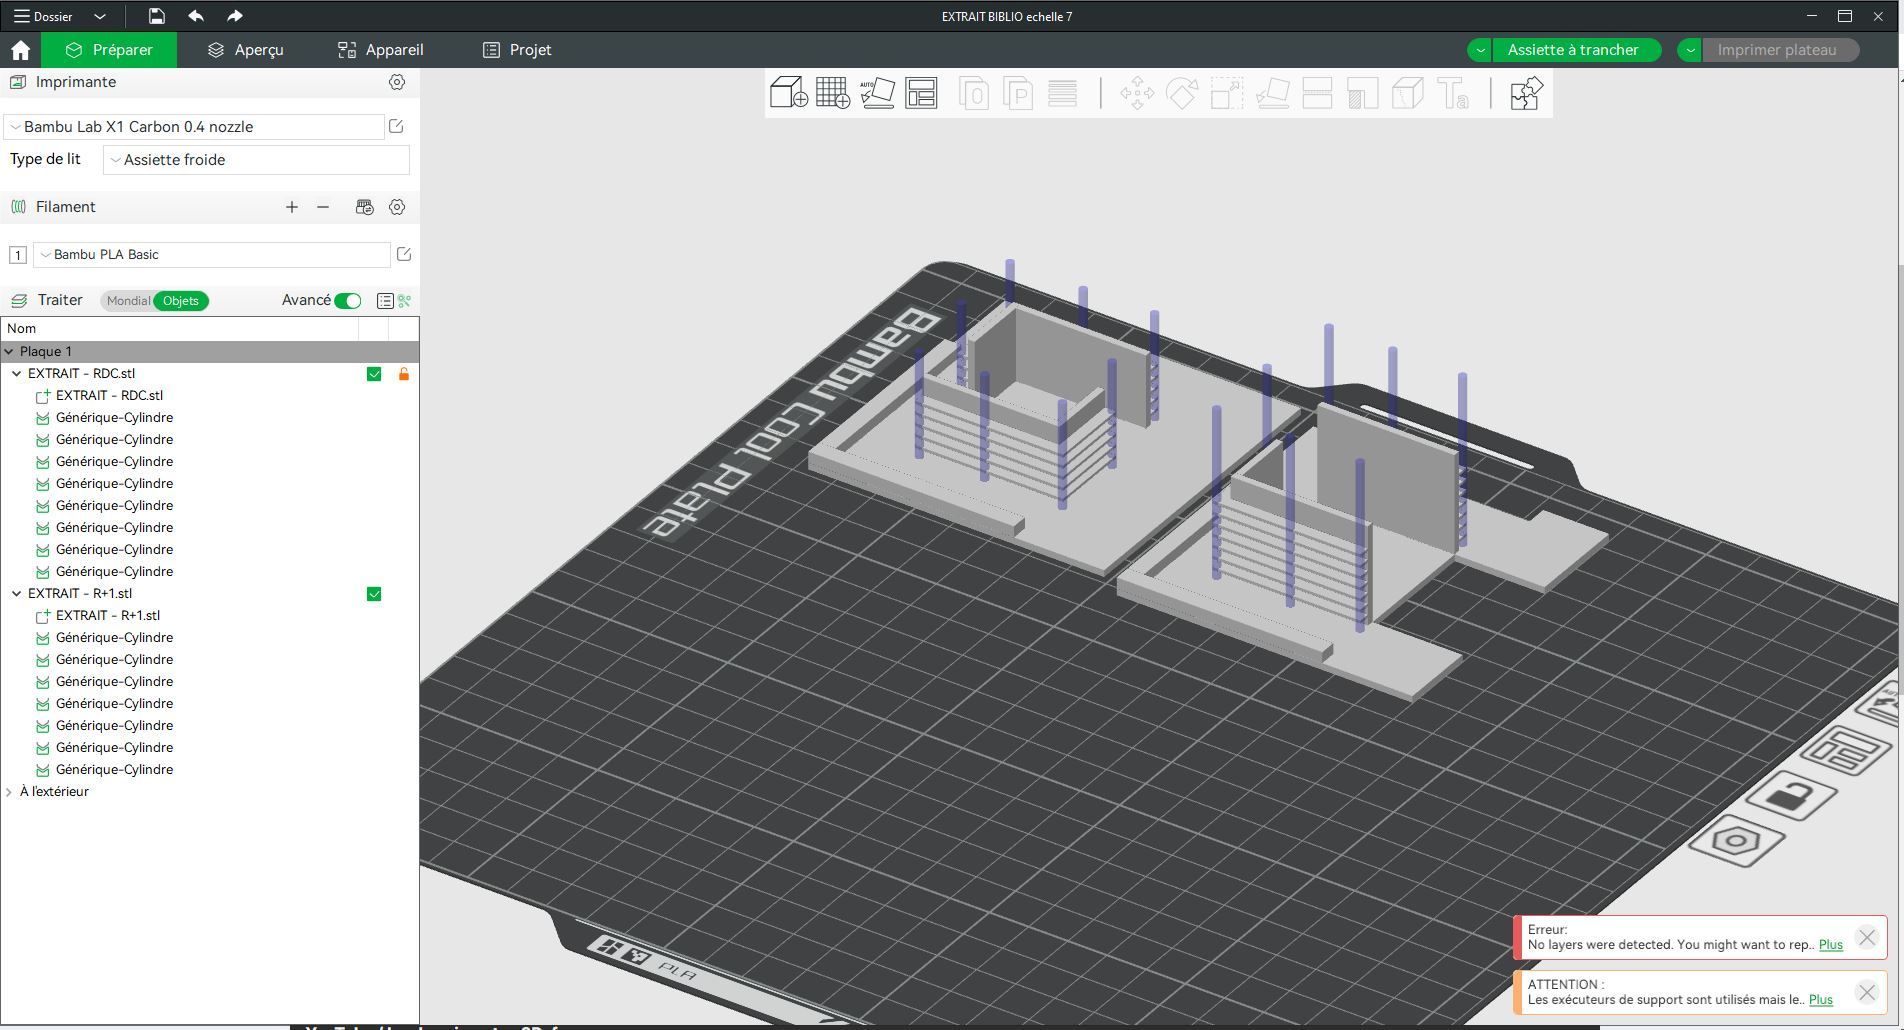Click the Plus link in the error notification
1904x1030 pixels.
1830,945
